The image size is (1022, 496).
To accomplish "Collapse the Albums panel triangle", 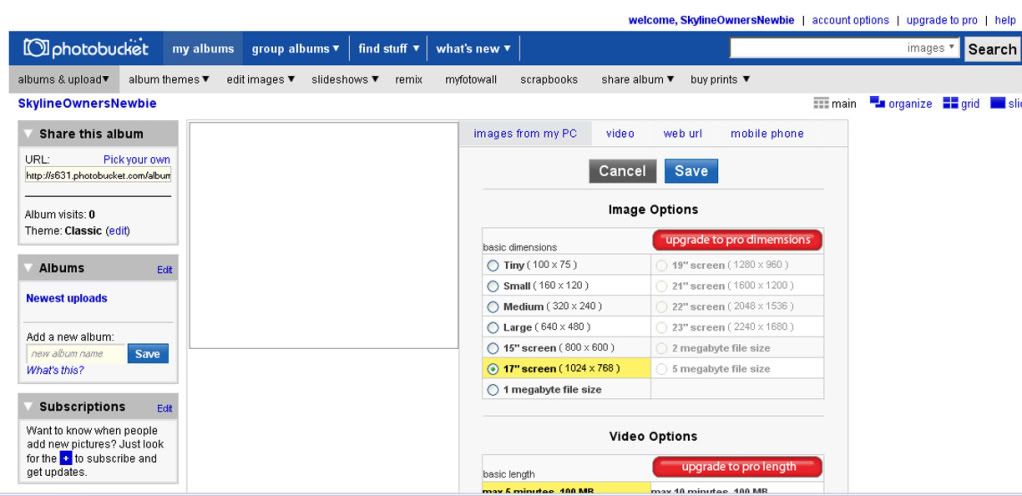I will (28, 268).
